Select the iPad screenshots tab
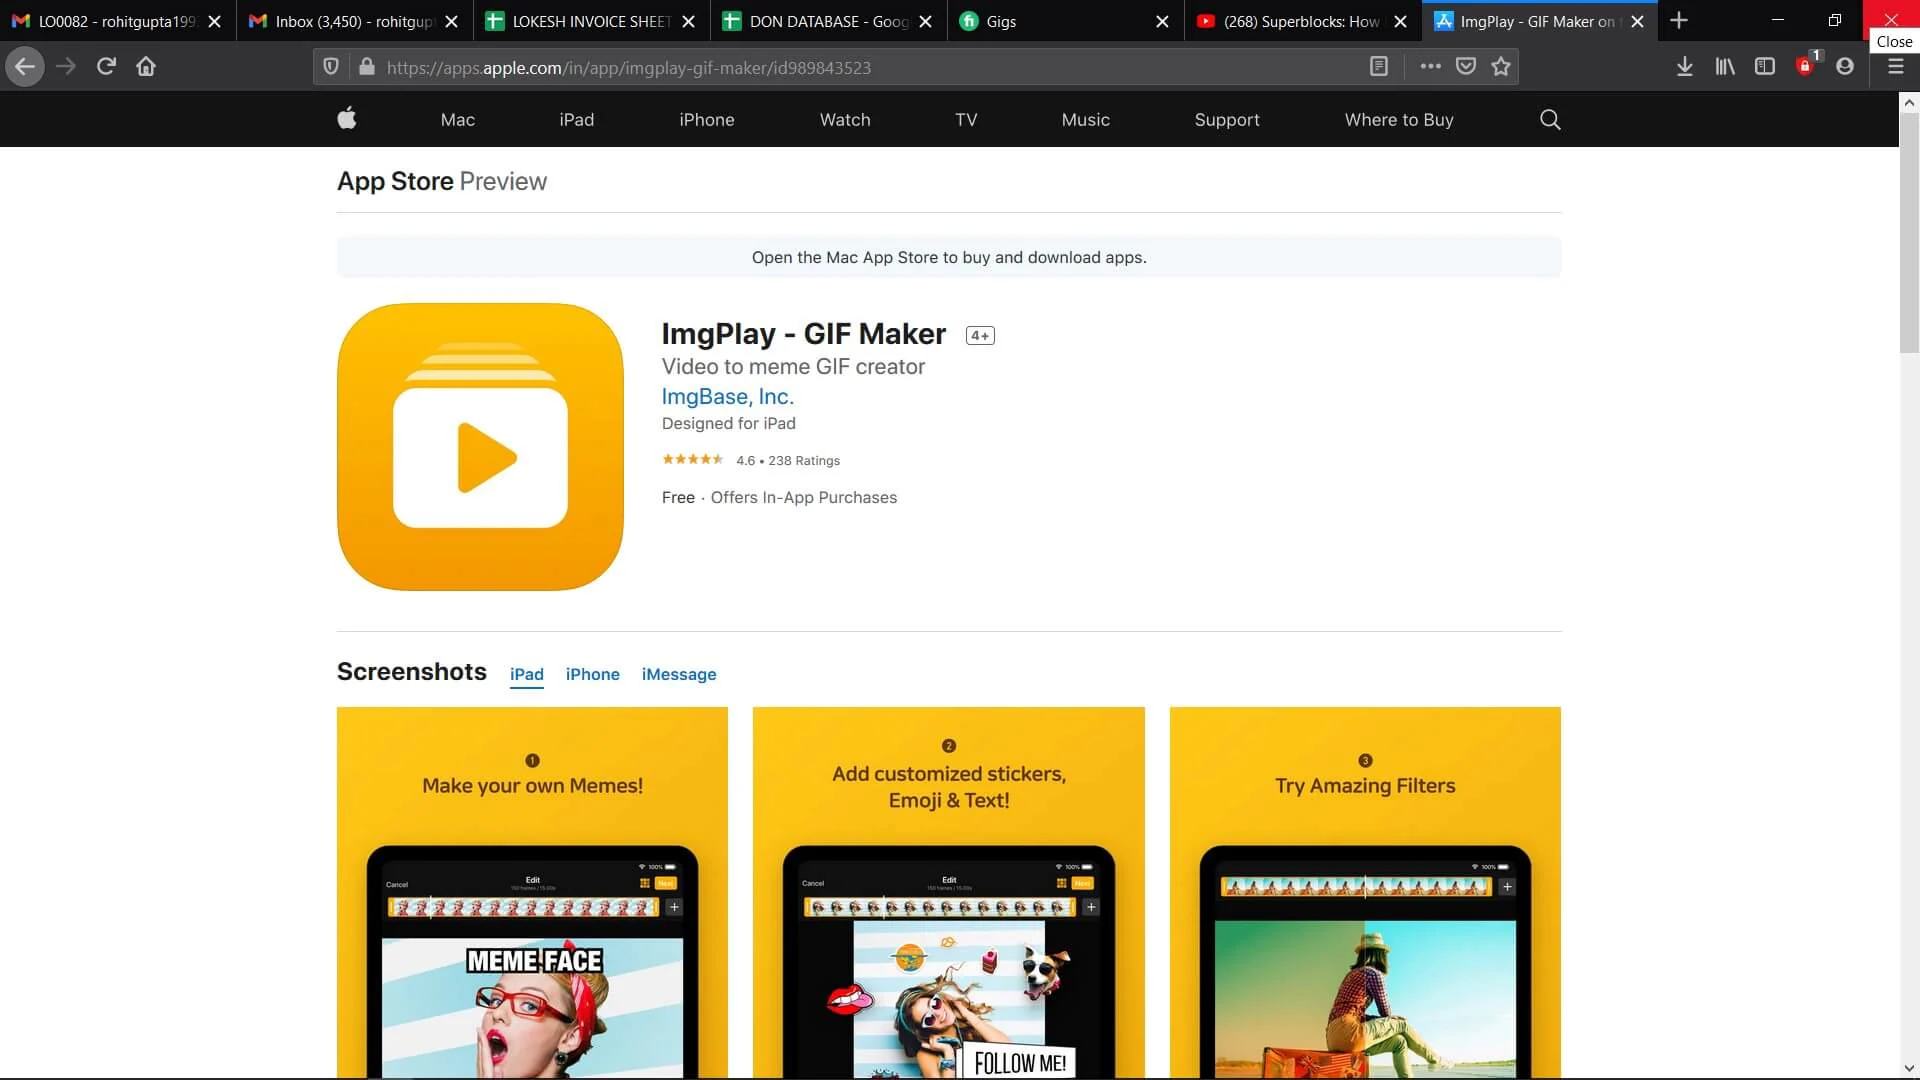The image size is (1920, 1080). pos(527,674)
